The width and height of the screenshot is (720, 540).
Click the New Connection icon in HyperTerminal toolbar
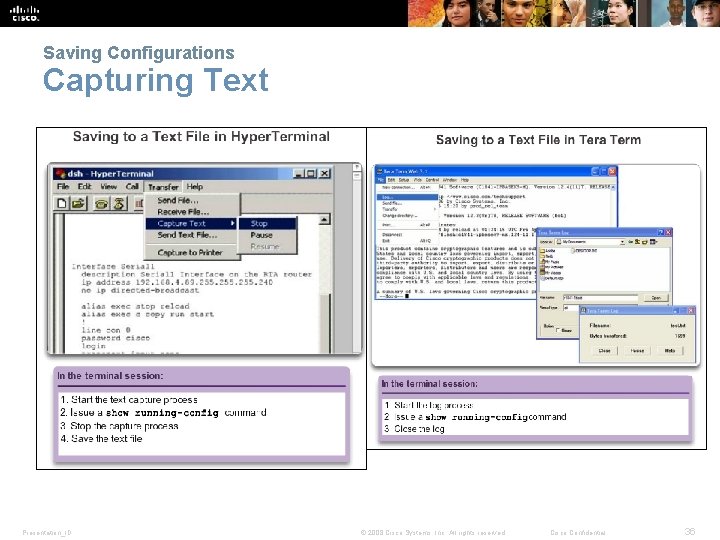click(62, 203)
